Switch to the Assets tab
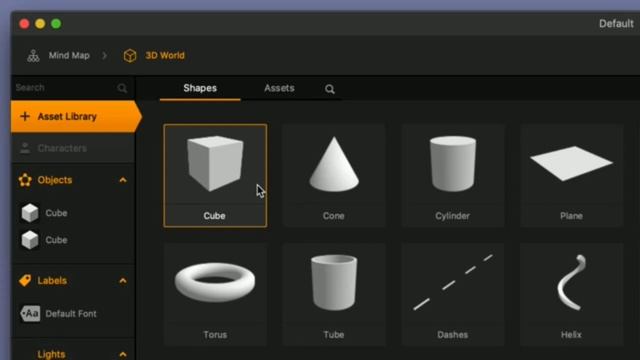640x360 pixels. click(x=279, y=88)
